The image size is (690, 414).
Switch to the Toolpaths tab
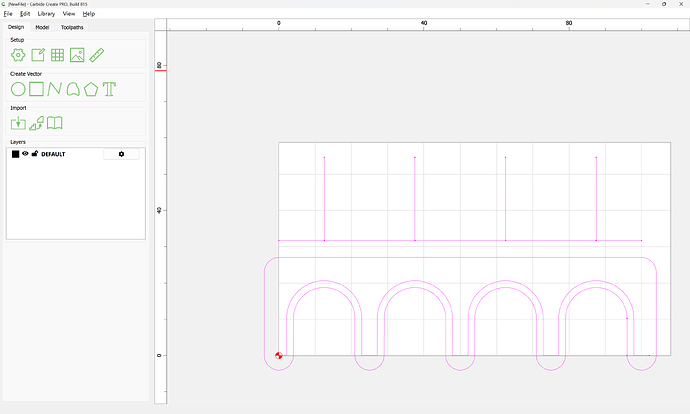click(72, 27)
